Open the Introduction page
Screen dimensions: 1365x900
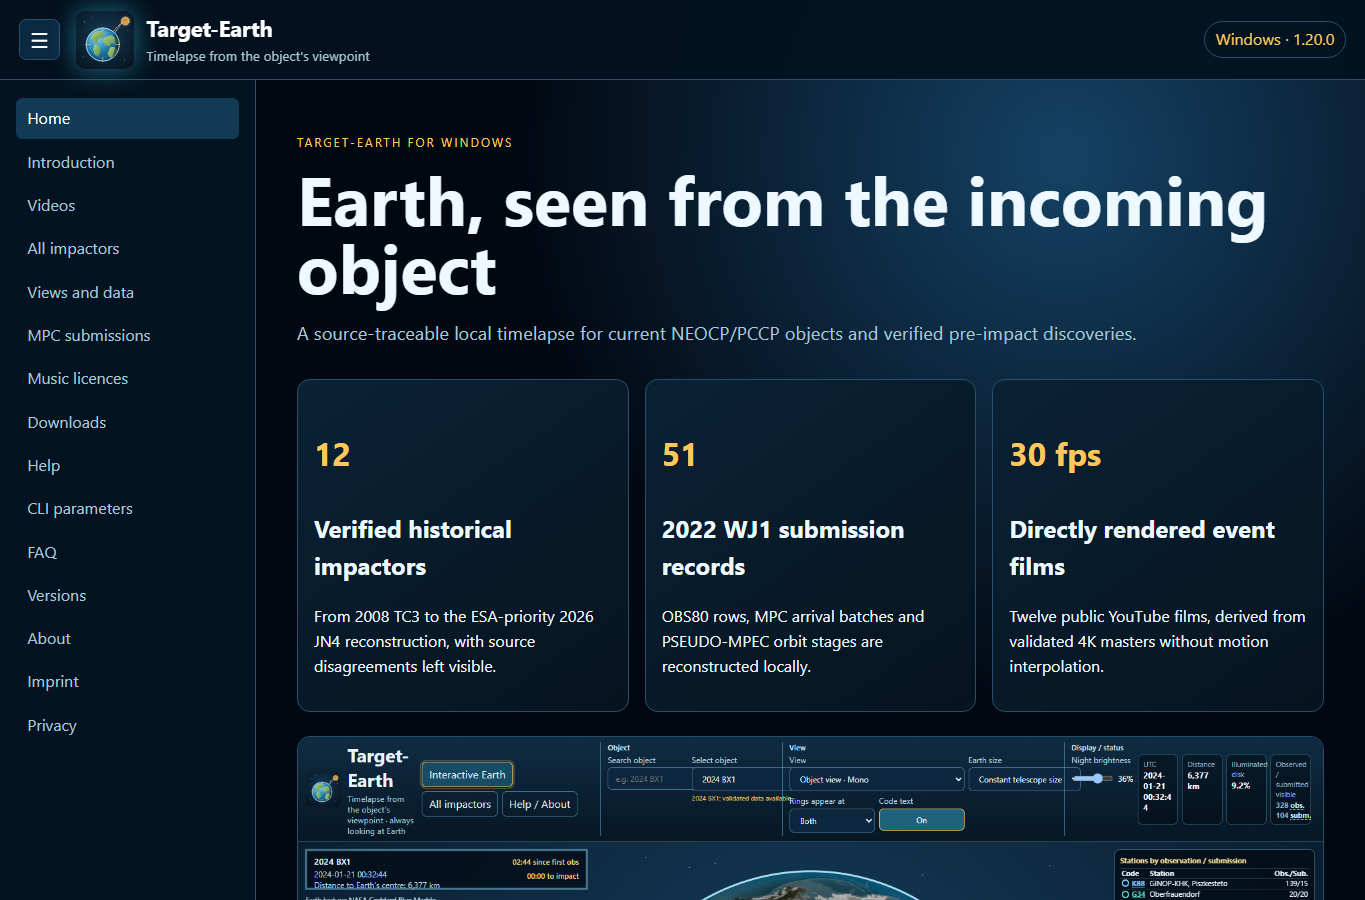click(x=127, y=162)
